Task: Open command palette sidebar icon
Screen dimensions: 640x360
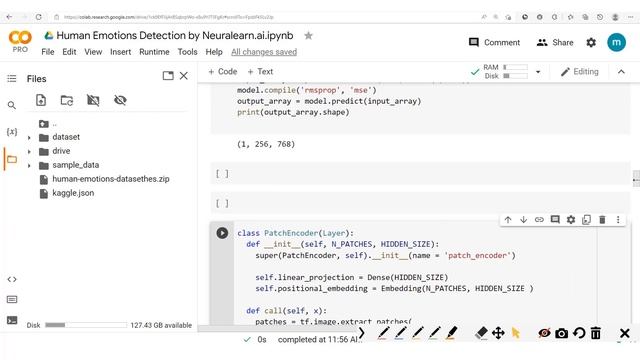Action: pos(12,300)
